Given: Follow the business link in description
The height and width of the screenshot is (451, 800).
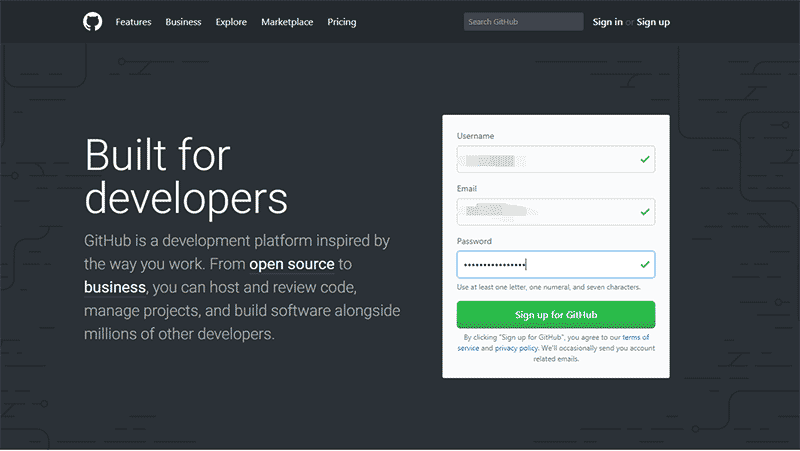Looking at the screenshot, I should coord(115,288).
